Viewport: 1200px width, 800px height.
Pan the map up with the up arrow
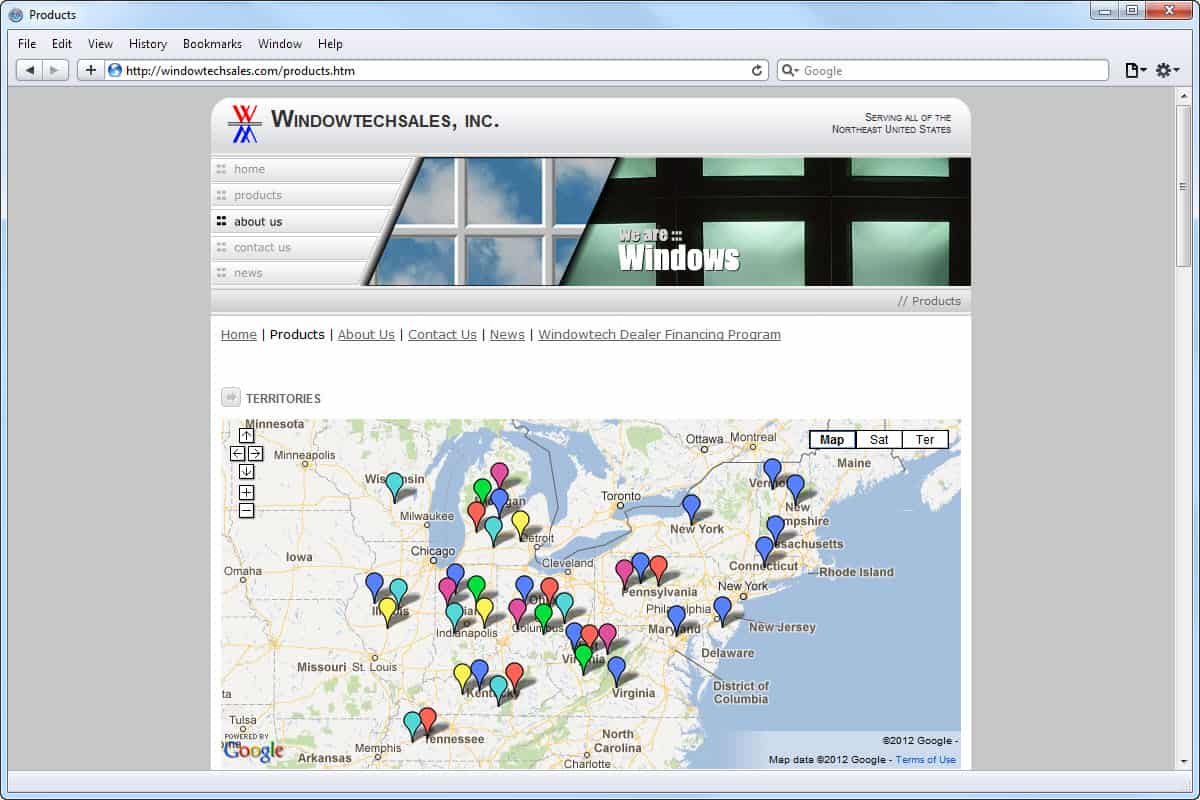coord(247,435)
